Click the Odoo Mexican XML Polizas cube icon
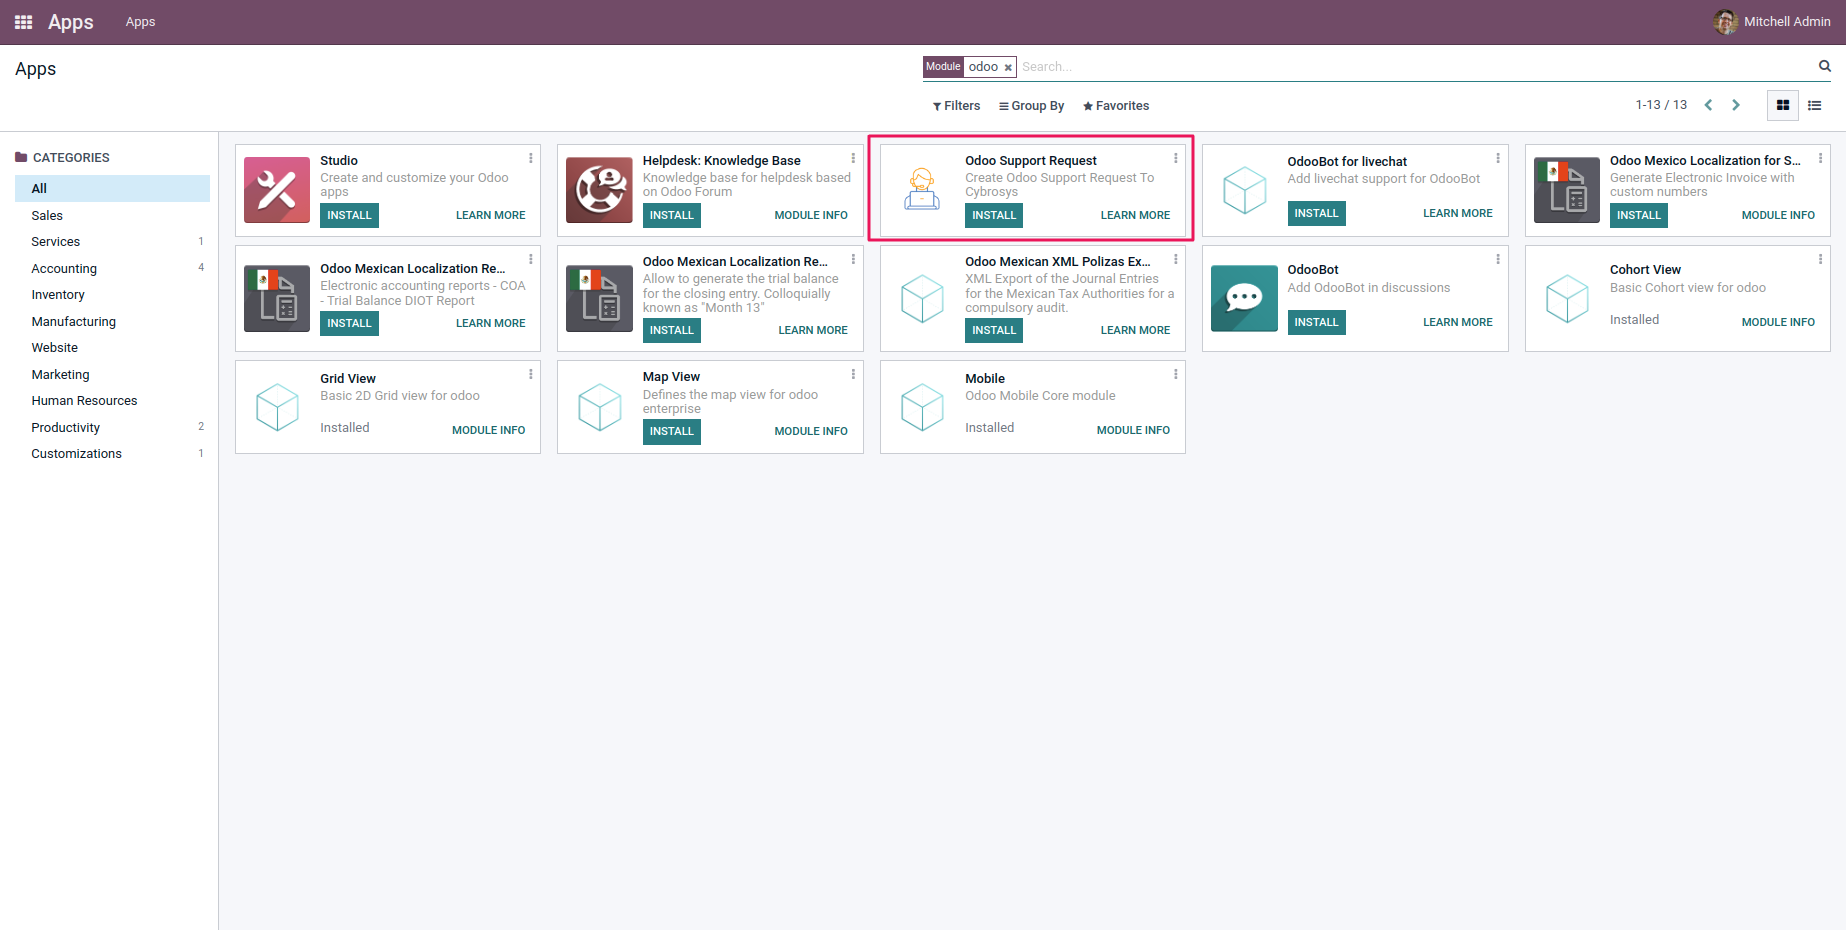Image resolution: width=1846 pixels, height=930 pixels. (x=922, y=298)
